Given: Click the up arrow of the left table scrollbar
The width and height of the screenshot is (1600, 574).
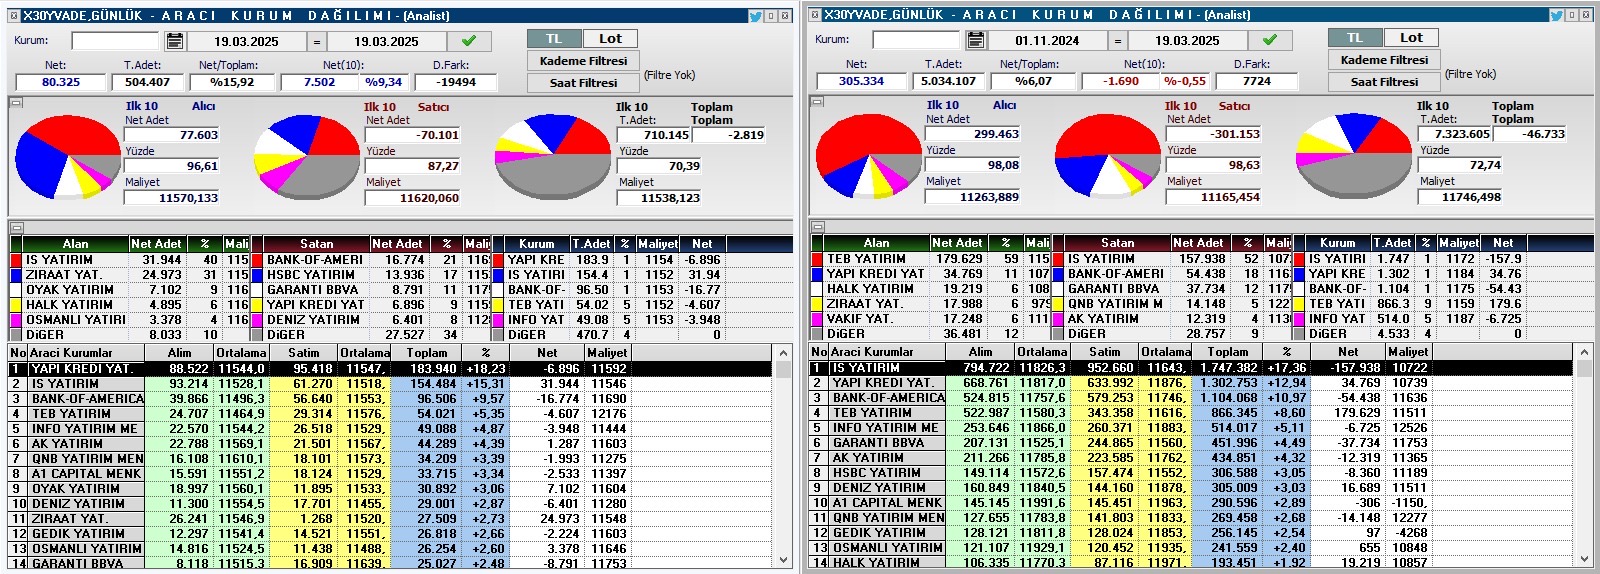Looking at the screenshot, I should pos(782,354).
